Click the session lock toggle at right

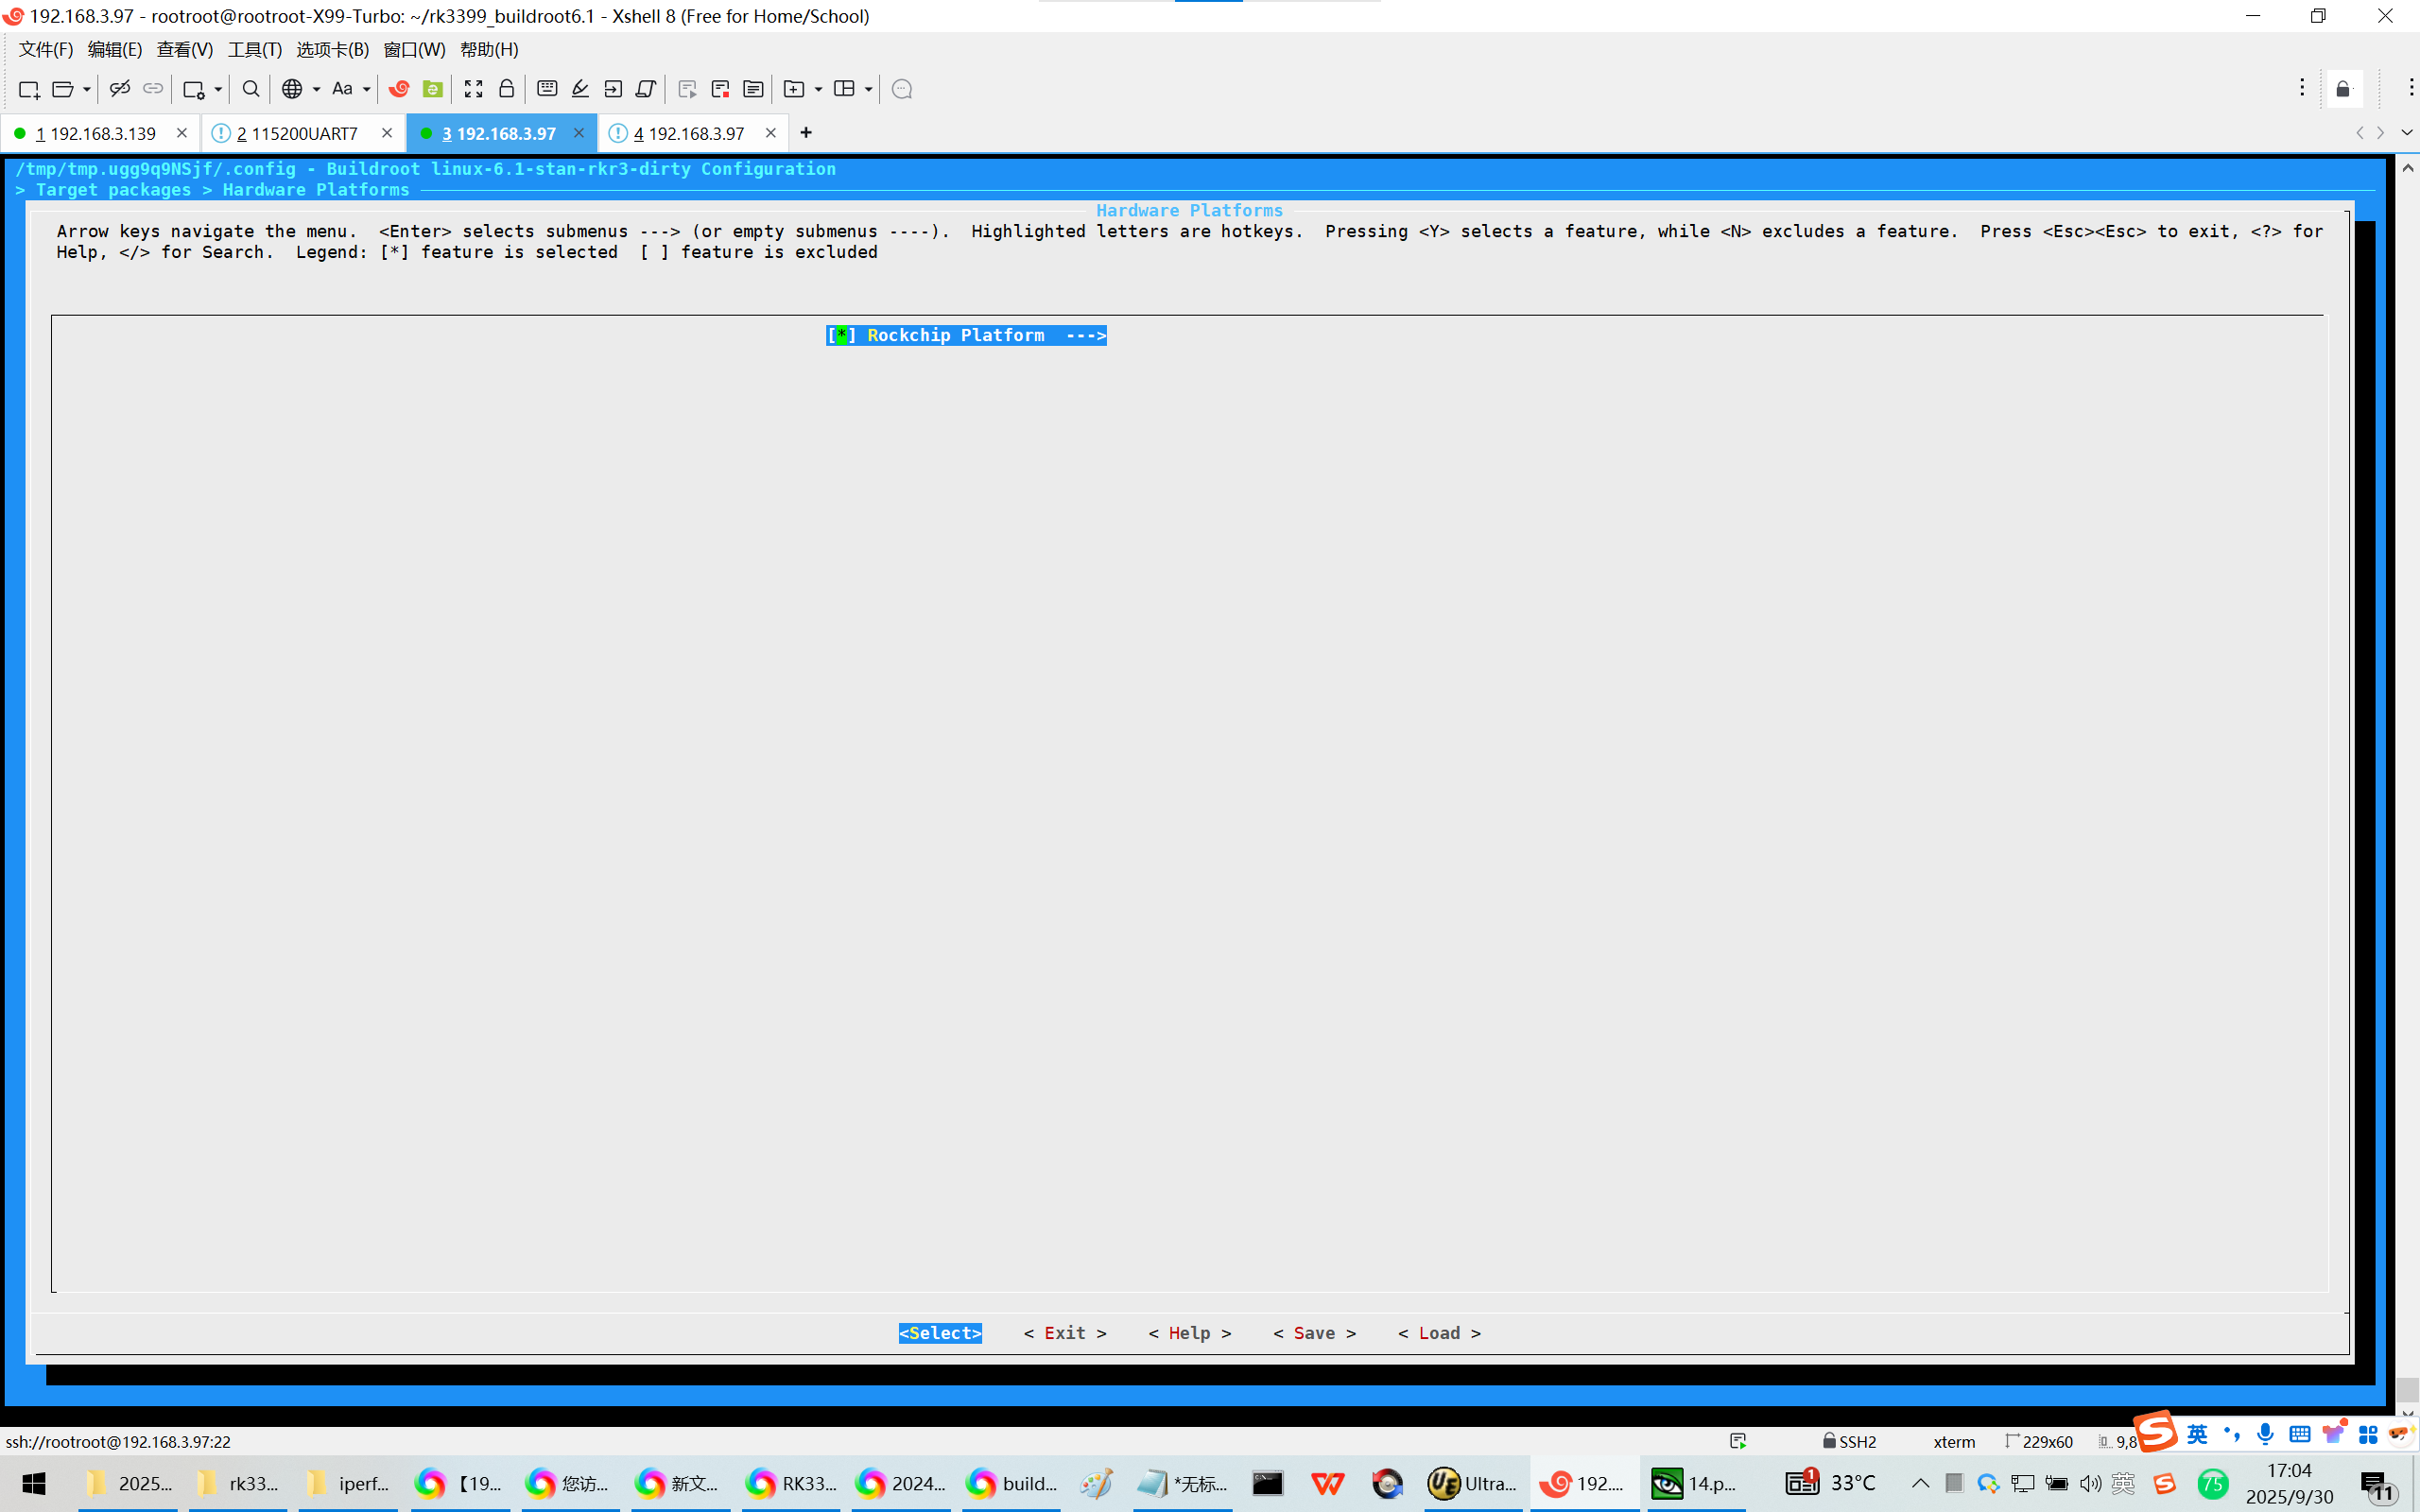pos(2343,89)
